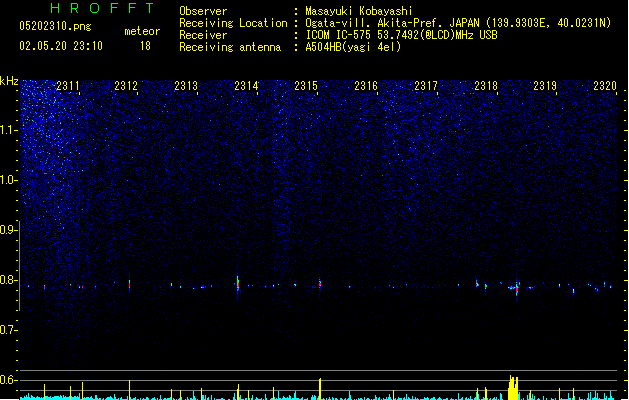Screen dimensions: 629x400
Task: Click the A504HB(yagi 4el) antenna text
Action: tap(353, 47)
